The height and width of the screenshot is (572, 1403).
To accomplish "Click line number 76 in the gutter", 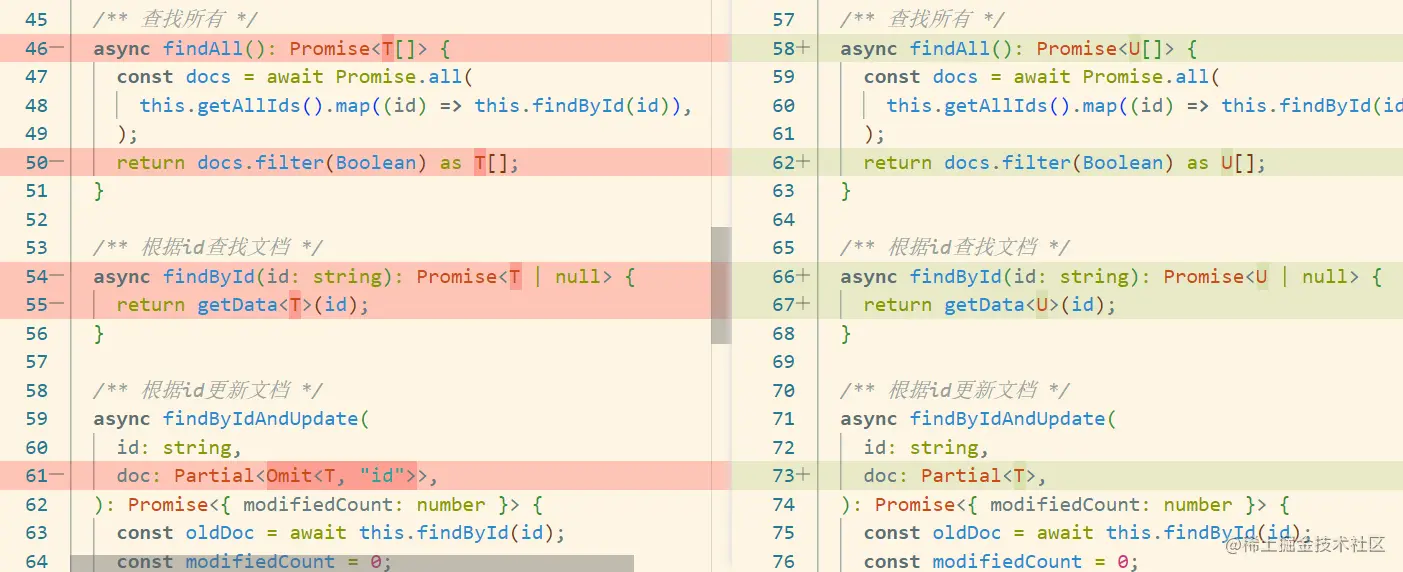I will point(784,561).
